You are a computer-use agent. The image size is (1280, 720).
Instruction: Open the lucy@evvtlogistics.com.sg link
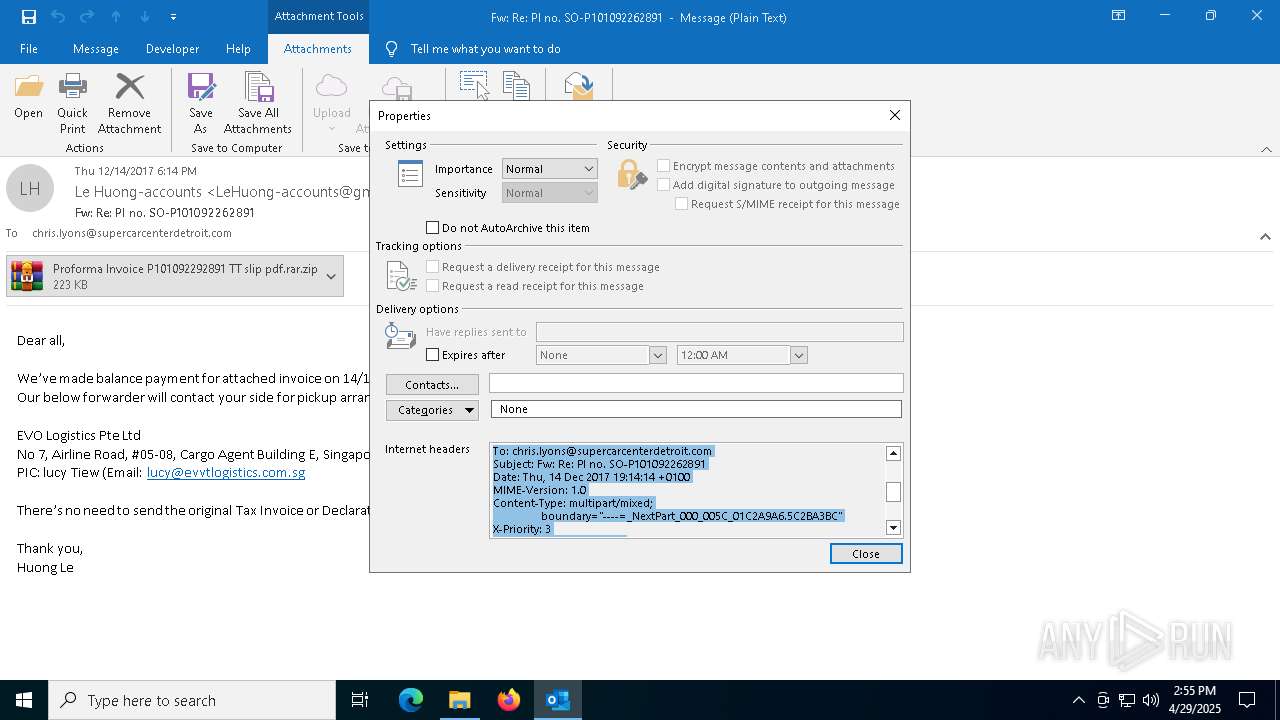226,472
